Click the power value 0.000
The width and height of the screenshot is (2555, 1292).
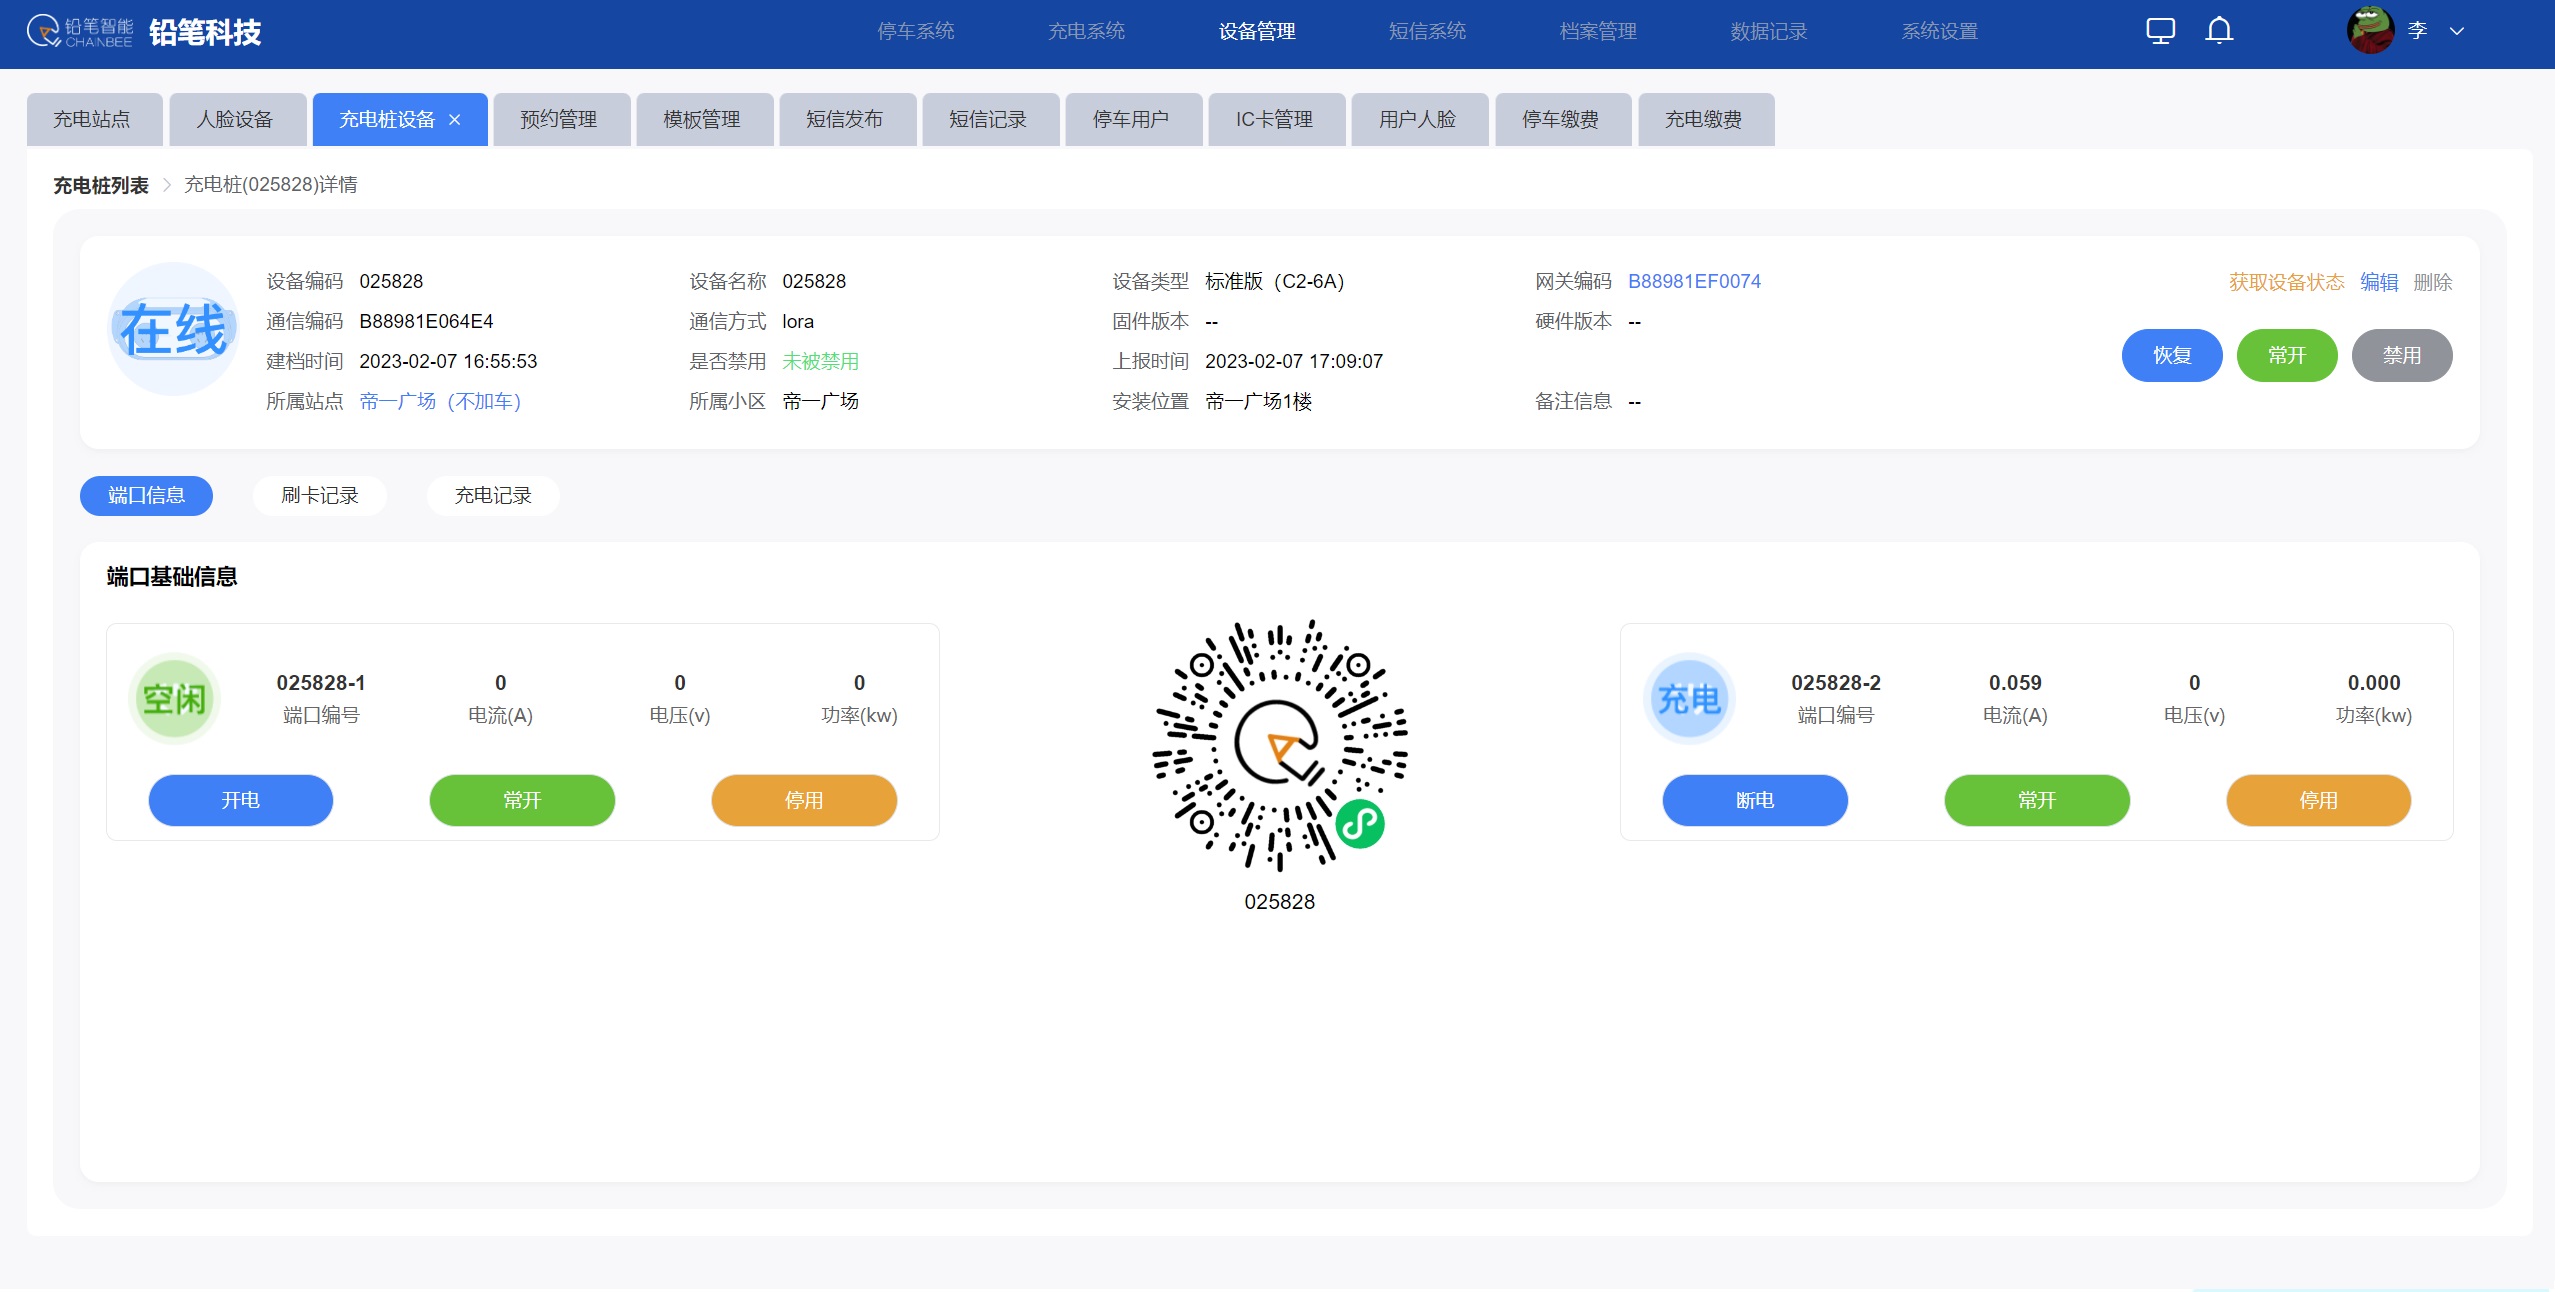coord(2374,683)
